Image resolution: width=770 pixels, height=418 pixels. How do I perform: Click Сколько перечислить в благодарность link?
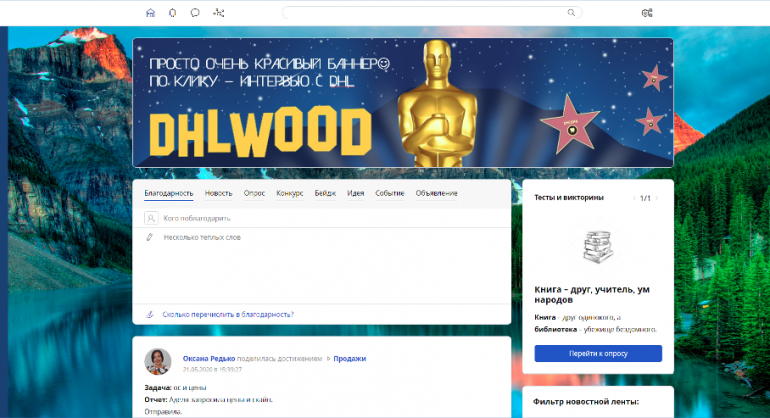[228, 314]
